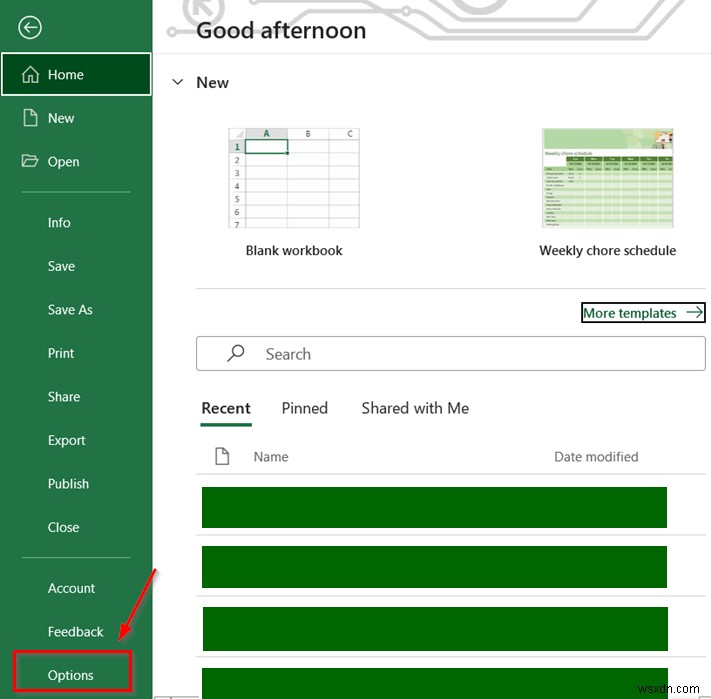Viewport: 711px width, 699px height.
Task: Click the magnifier icon in search box
Action: (236, 353)
